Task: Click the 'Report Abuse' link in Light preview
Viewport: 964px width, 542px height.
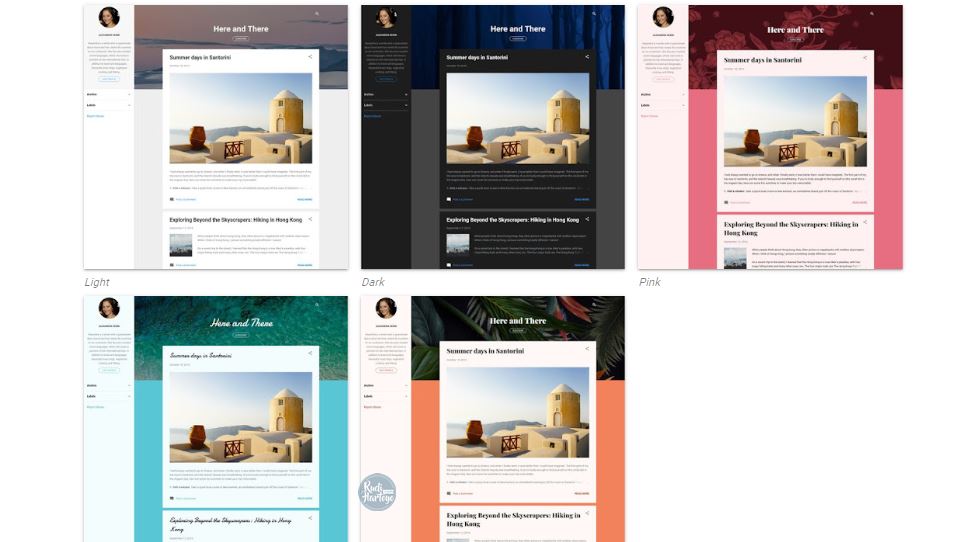Action: [x=95, y=116]
